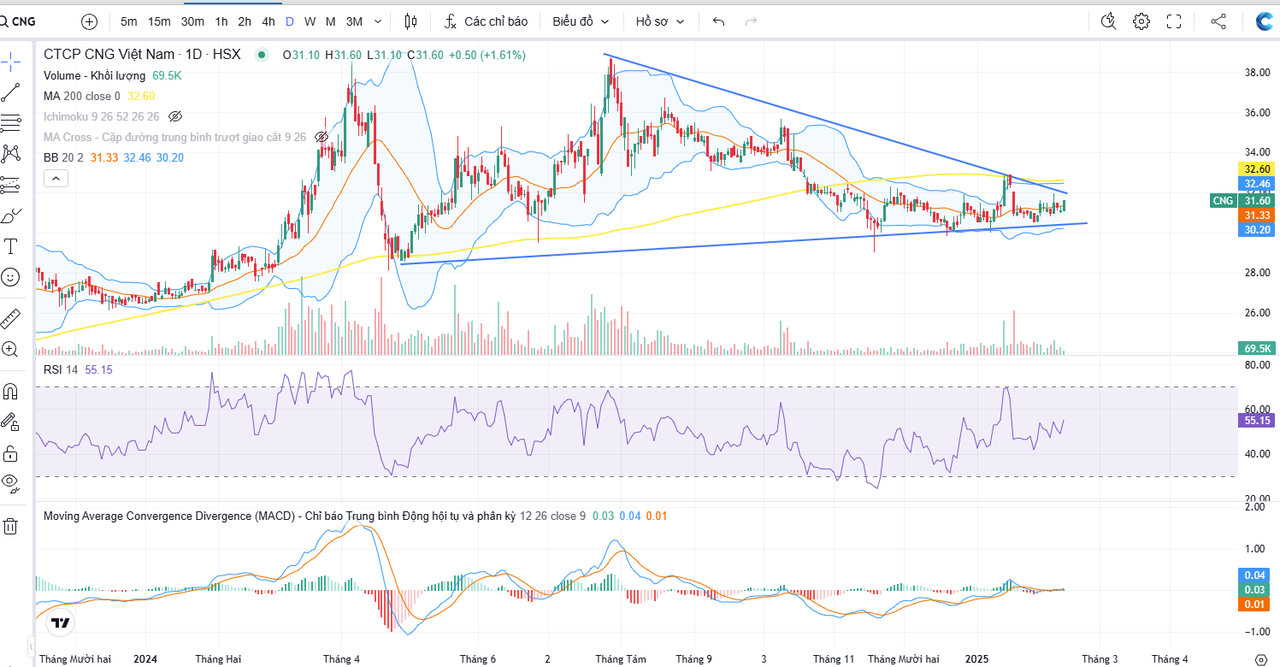Open the Biểu đồ dropdown
The image size is (1280, 667).
point(581,21)
